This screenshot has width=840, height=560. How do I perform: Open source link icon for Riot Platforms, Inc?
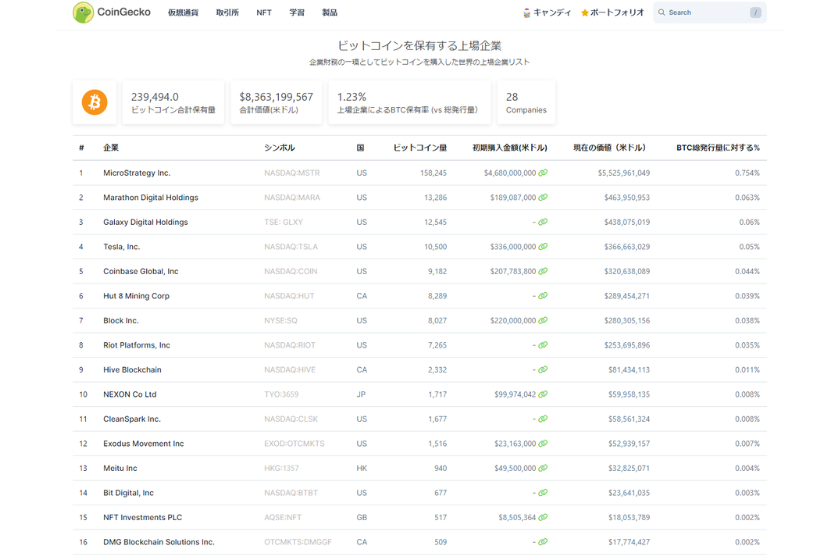543,345
